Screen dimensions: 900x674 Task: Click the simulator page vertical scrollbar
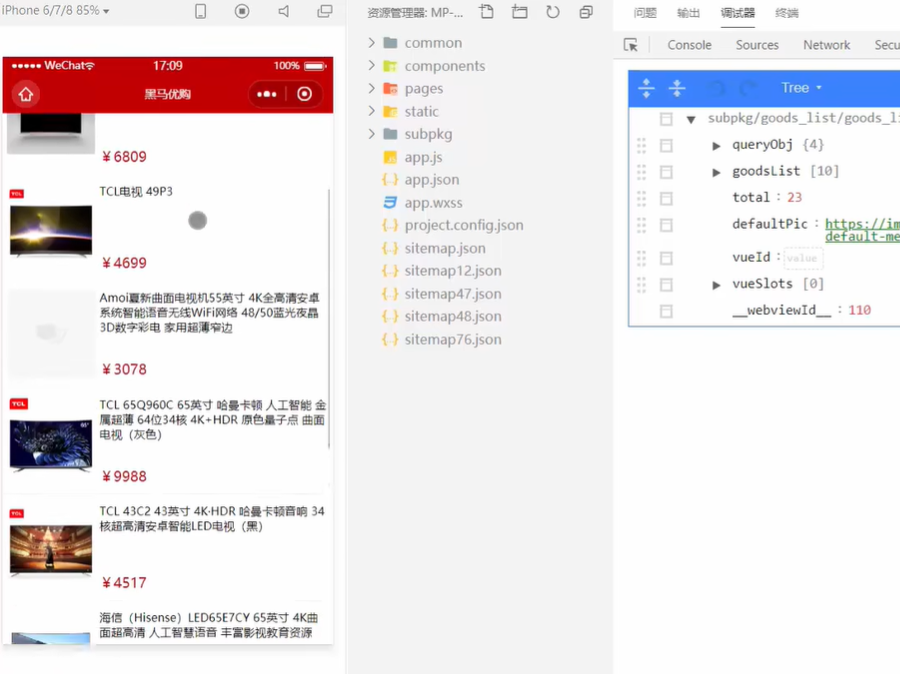pyautogui.click(x=329, y=319)
